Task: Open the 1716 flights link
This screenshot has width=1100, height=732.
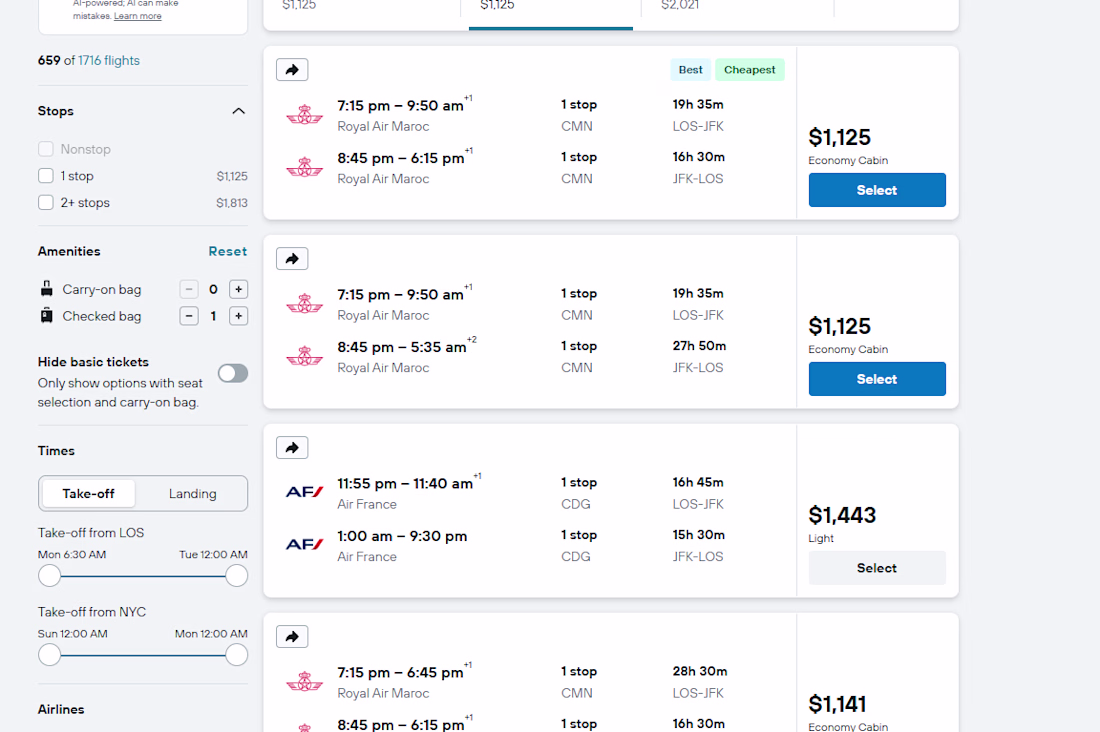Action: coord(109,60)
